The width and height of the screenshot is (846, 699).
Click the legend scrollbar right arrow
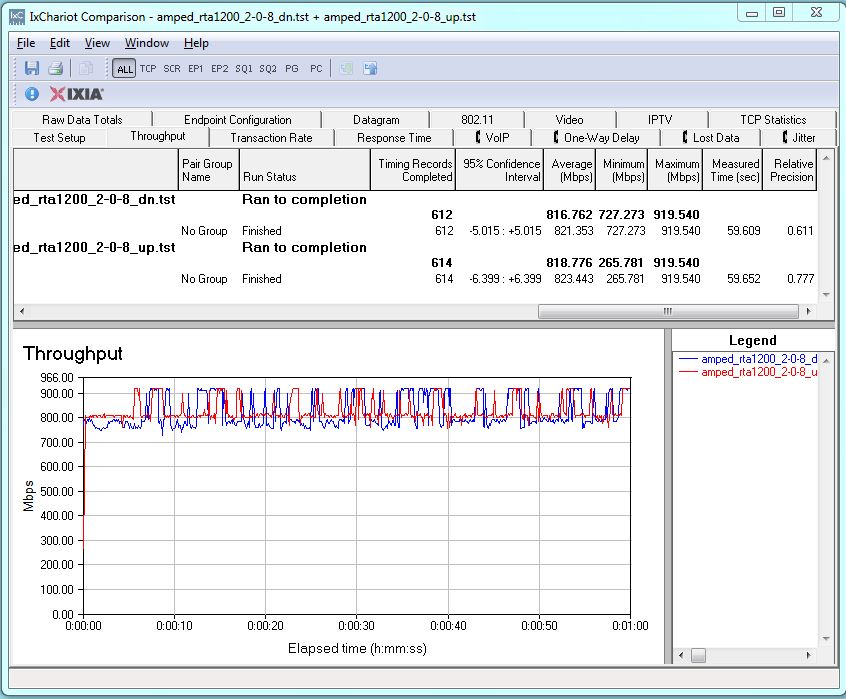(x=808, y=655)
